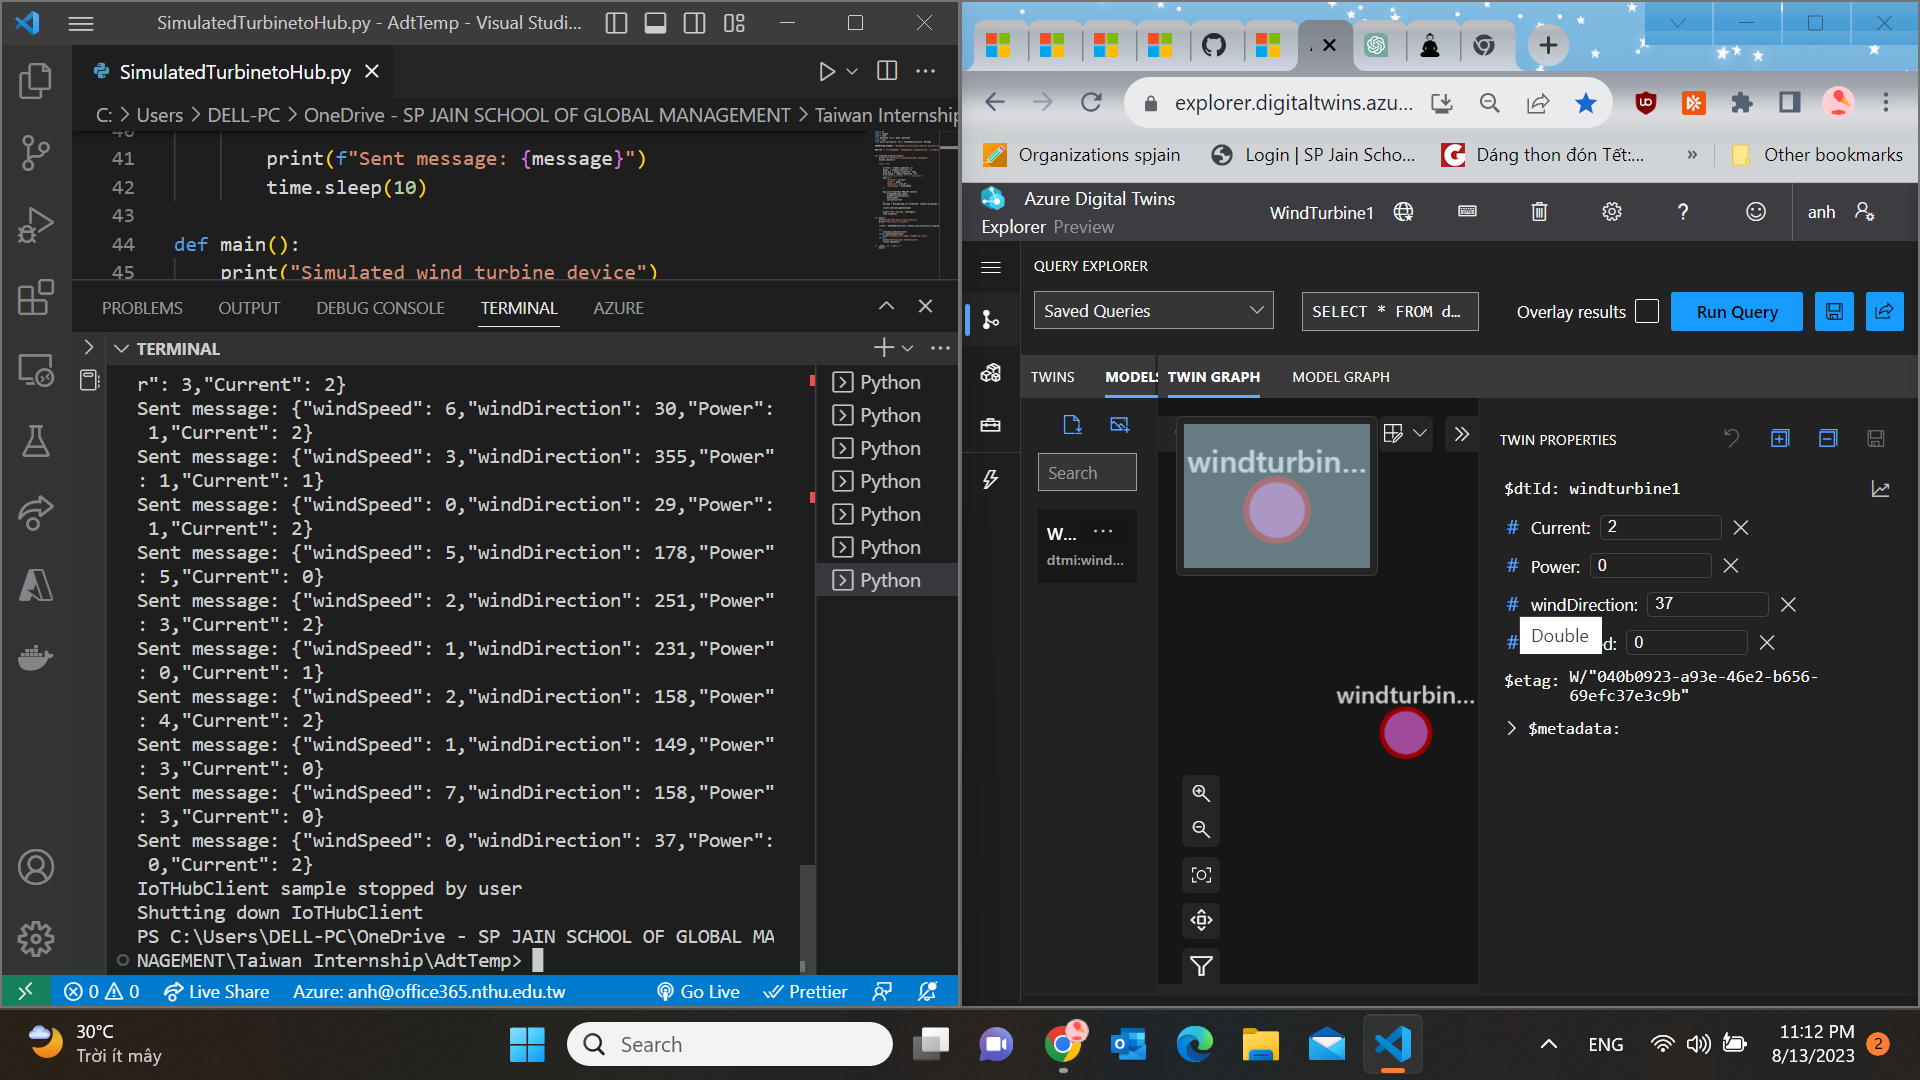1920x1080 pixels.
Task: Switch to DEBUG CONSOLE tab
Action: tap(380, 308)
